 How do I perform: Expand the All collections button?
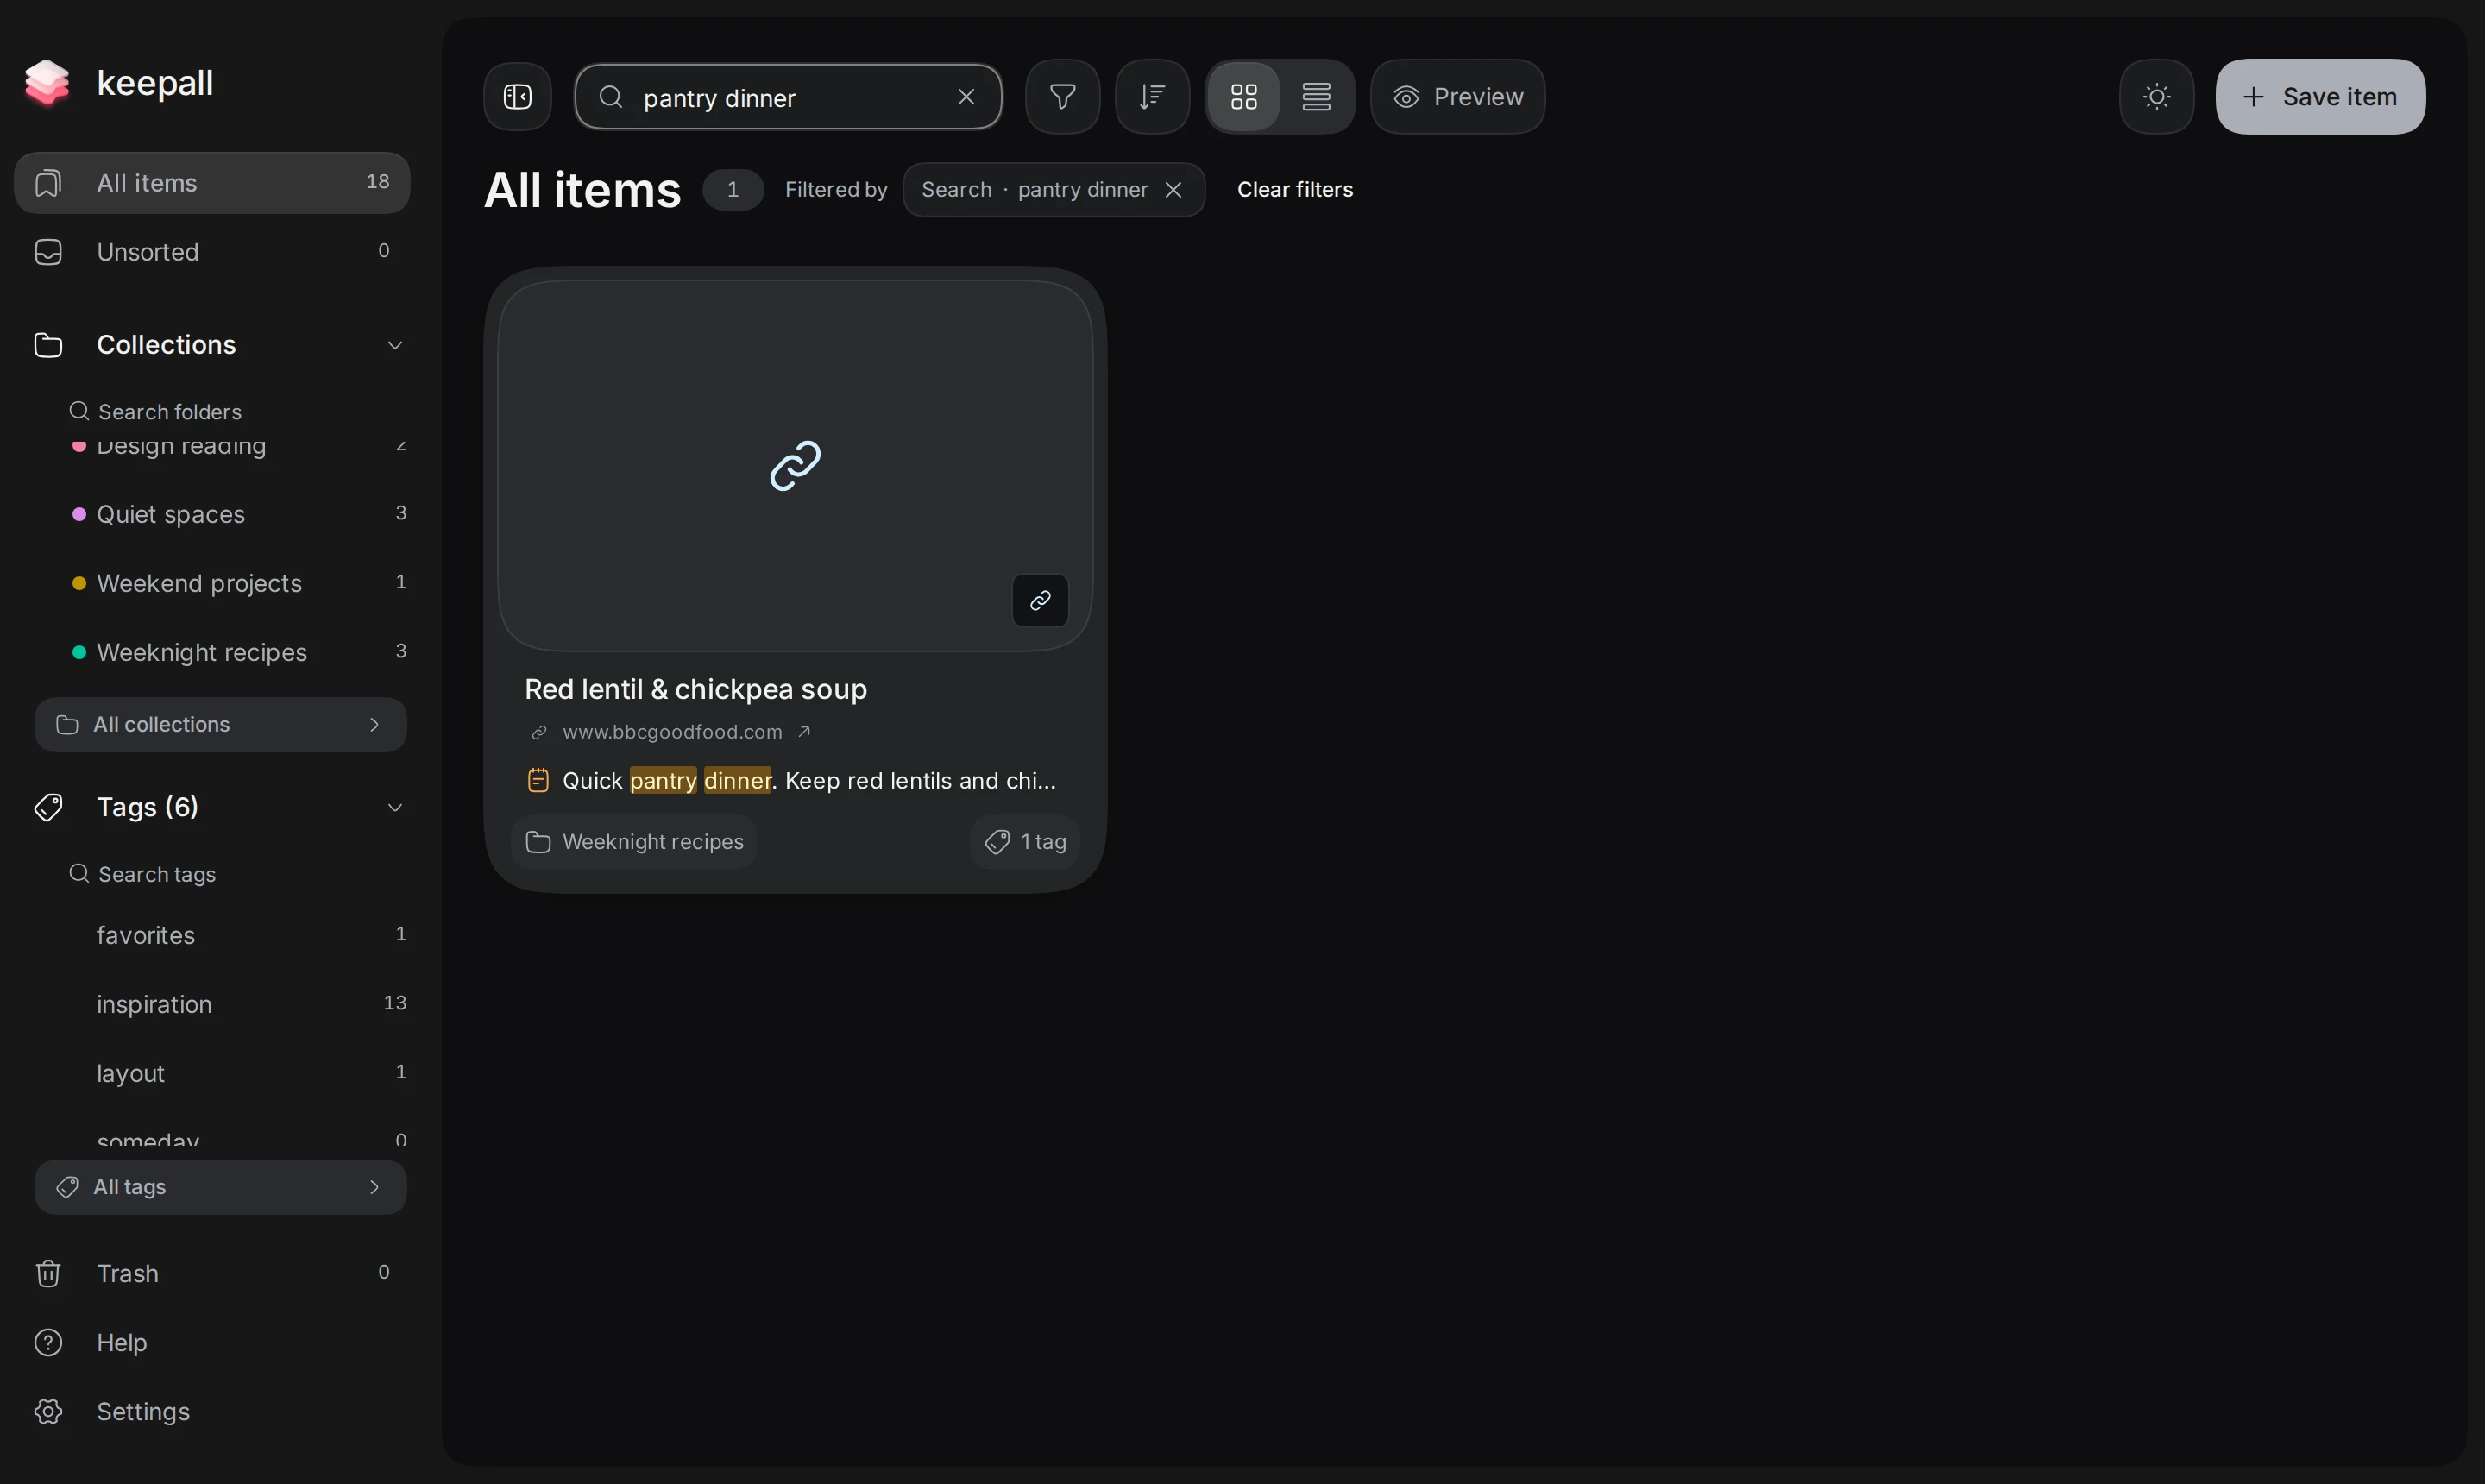pyautogui.click(x=220, y=725)
